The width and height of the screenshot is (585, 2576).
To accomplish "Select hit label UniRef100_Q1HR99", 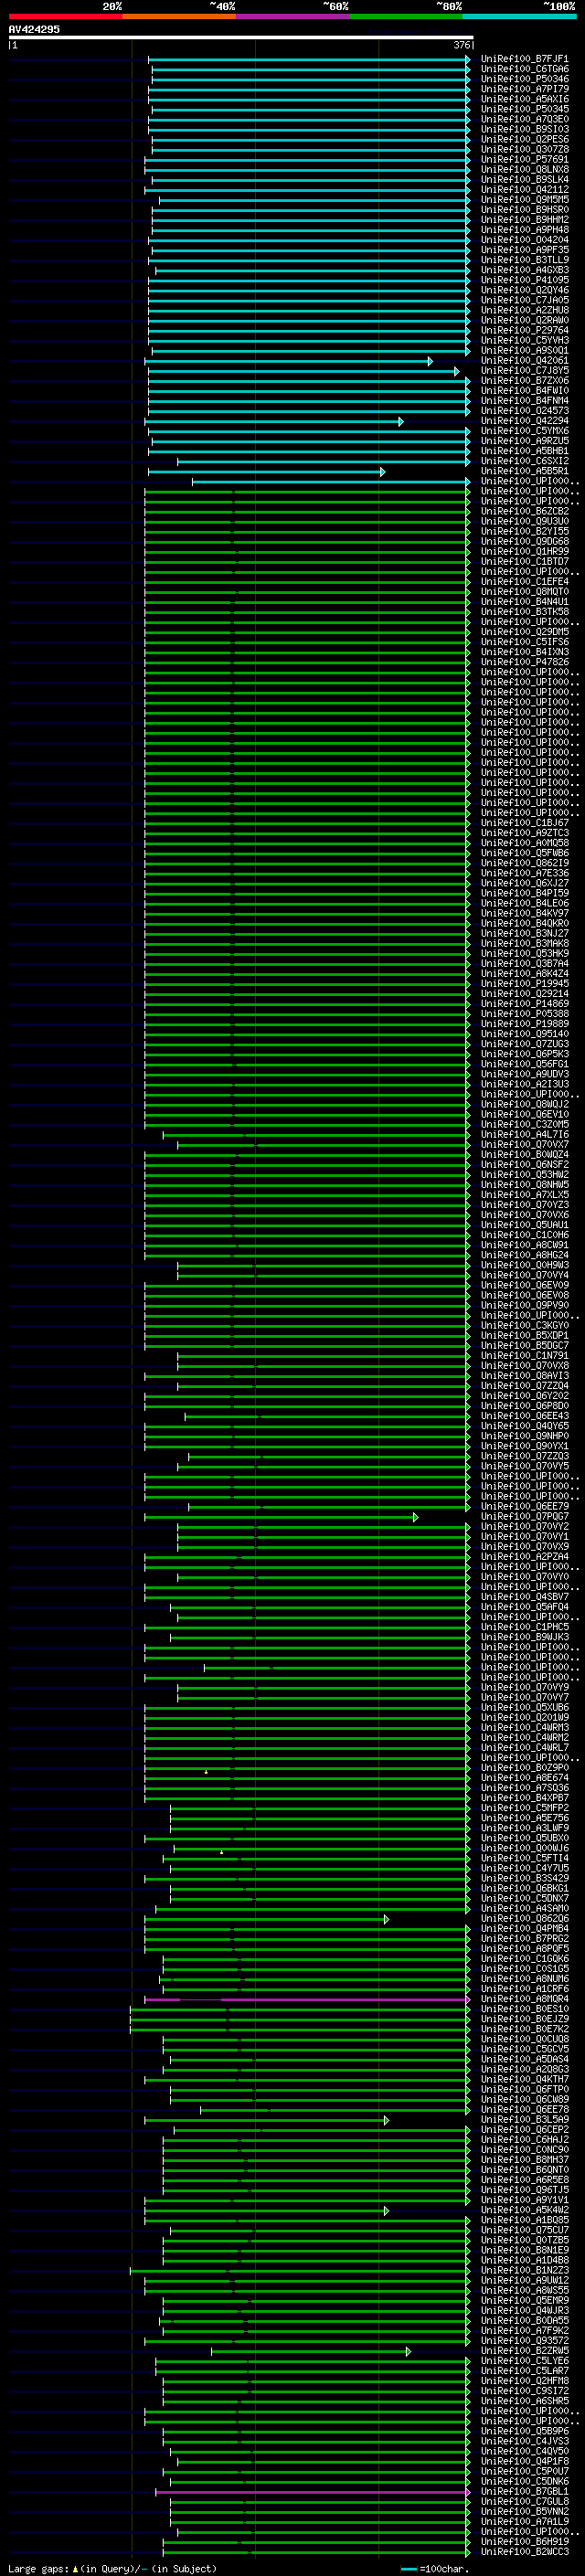I will [524, 551].
